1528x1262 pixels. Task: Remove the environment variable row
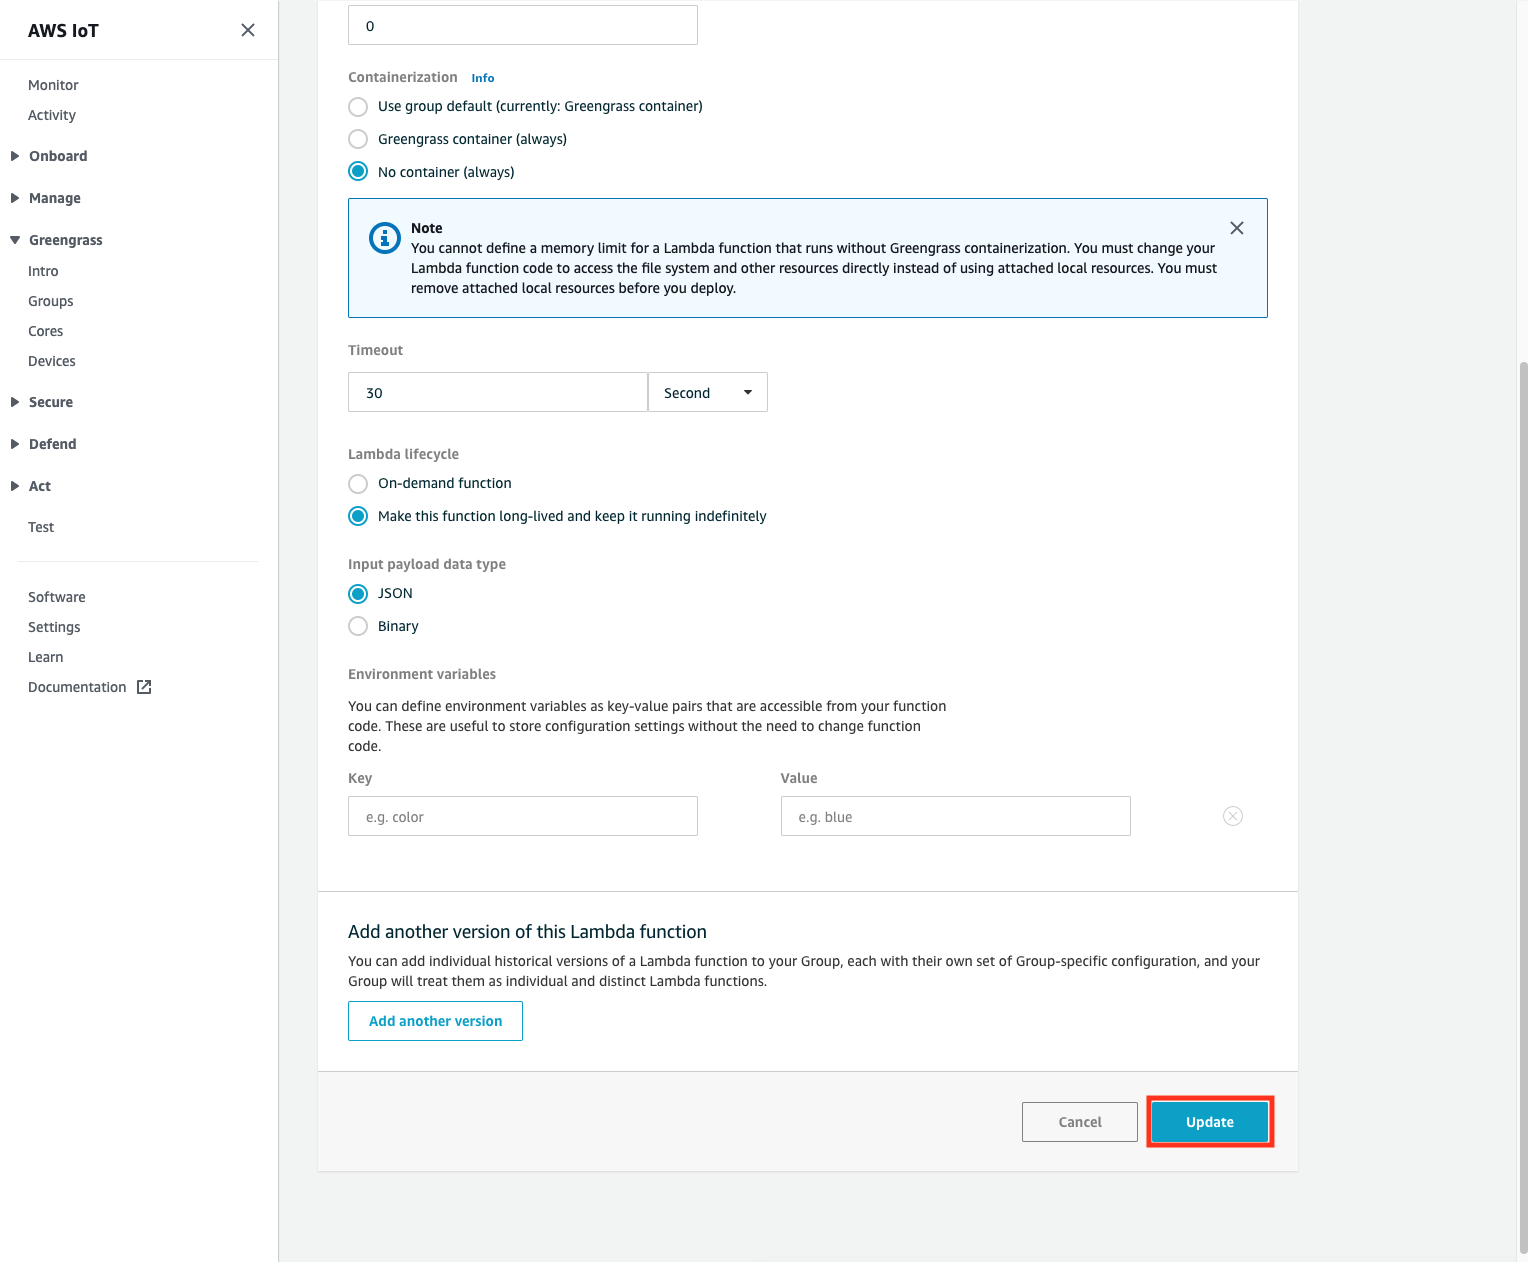1233,816
